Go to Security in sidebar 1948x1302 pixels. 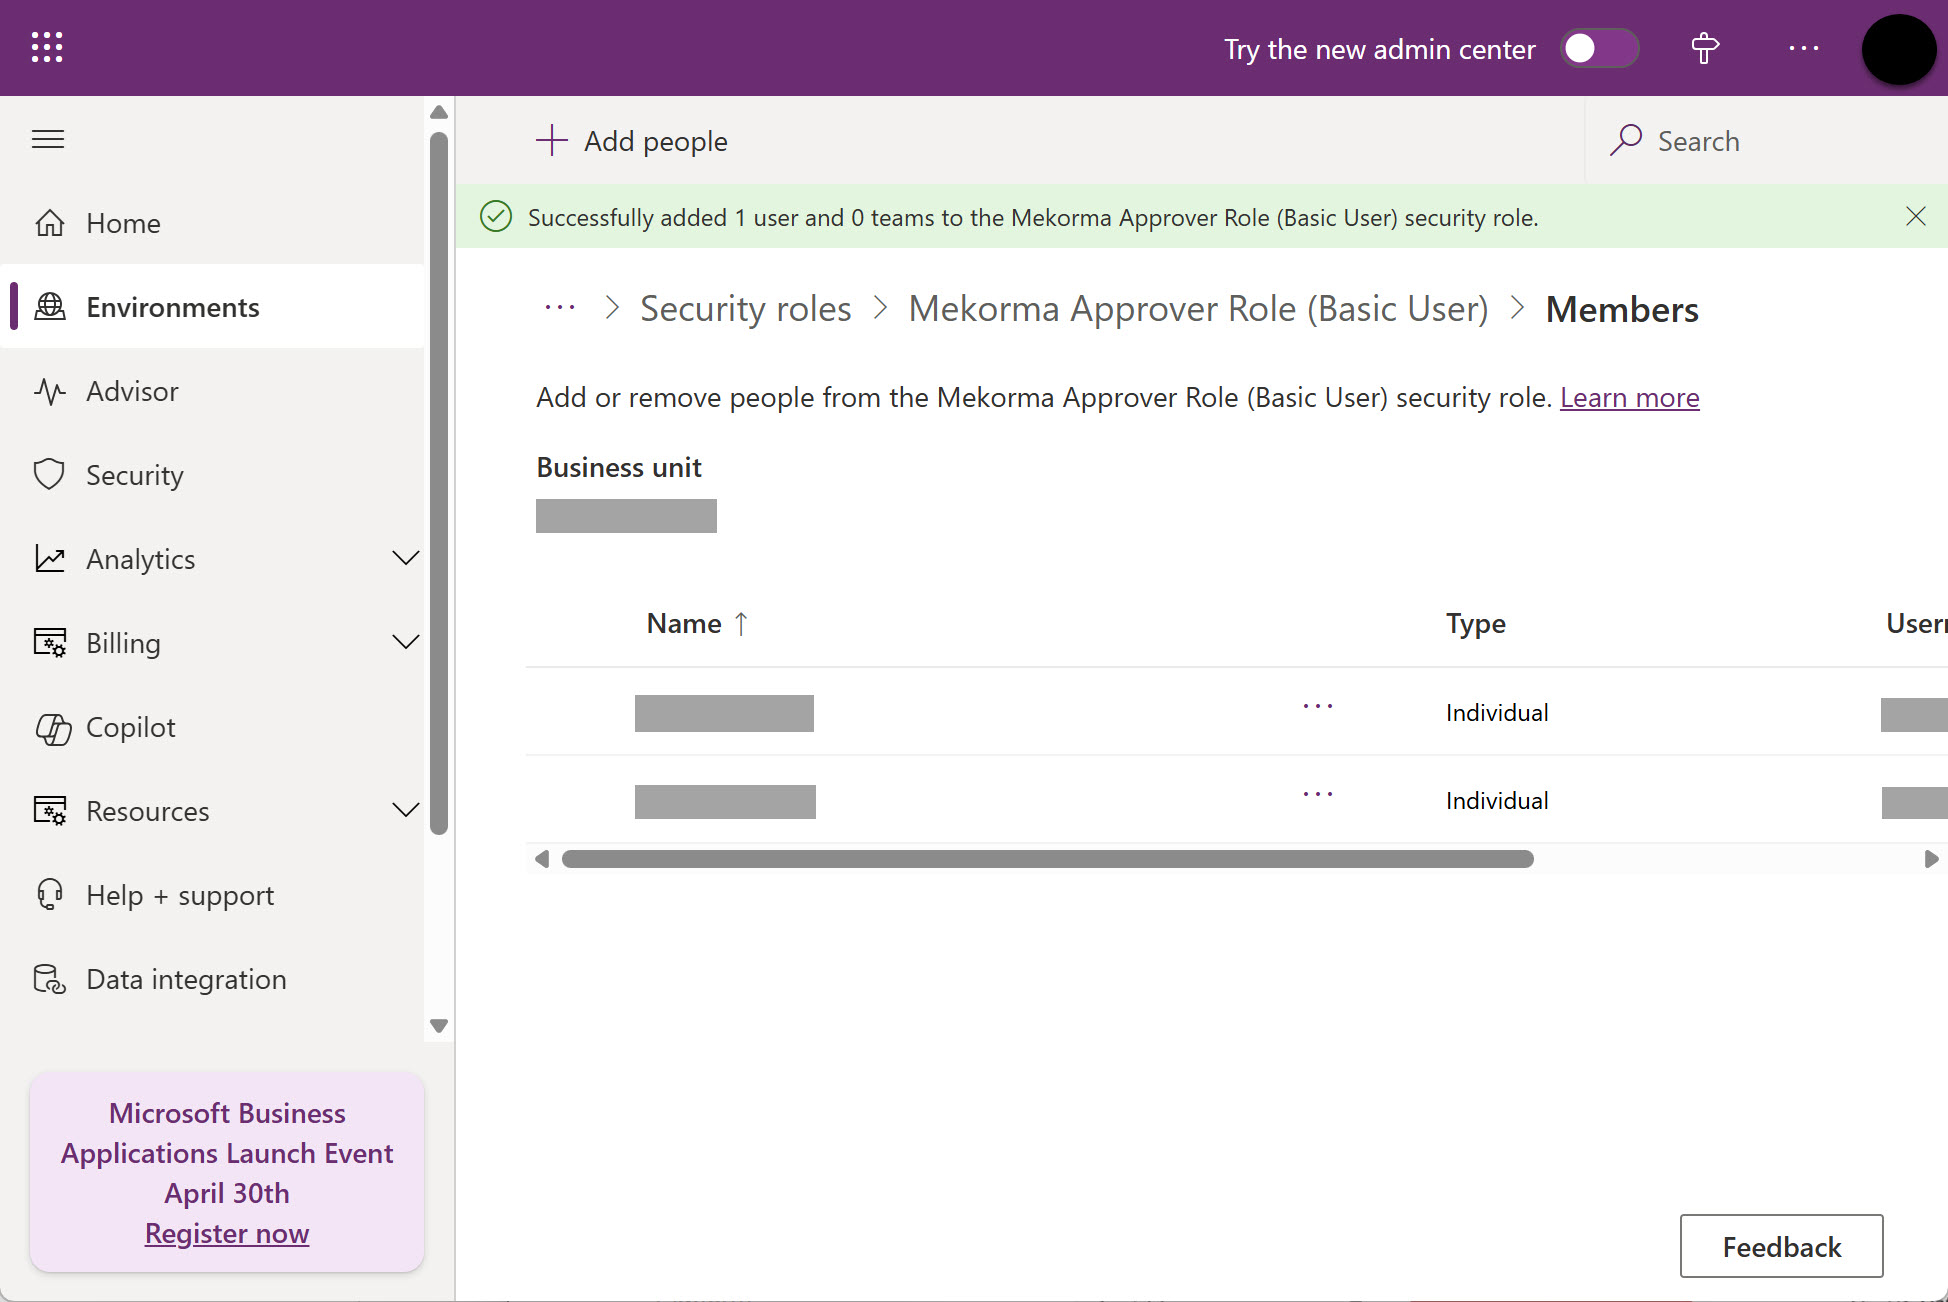pos(135,475)
